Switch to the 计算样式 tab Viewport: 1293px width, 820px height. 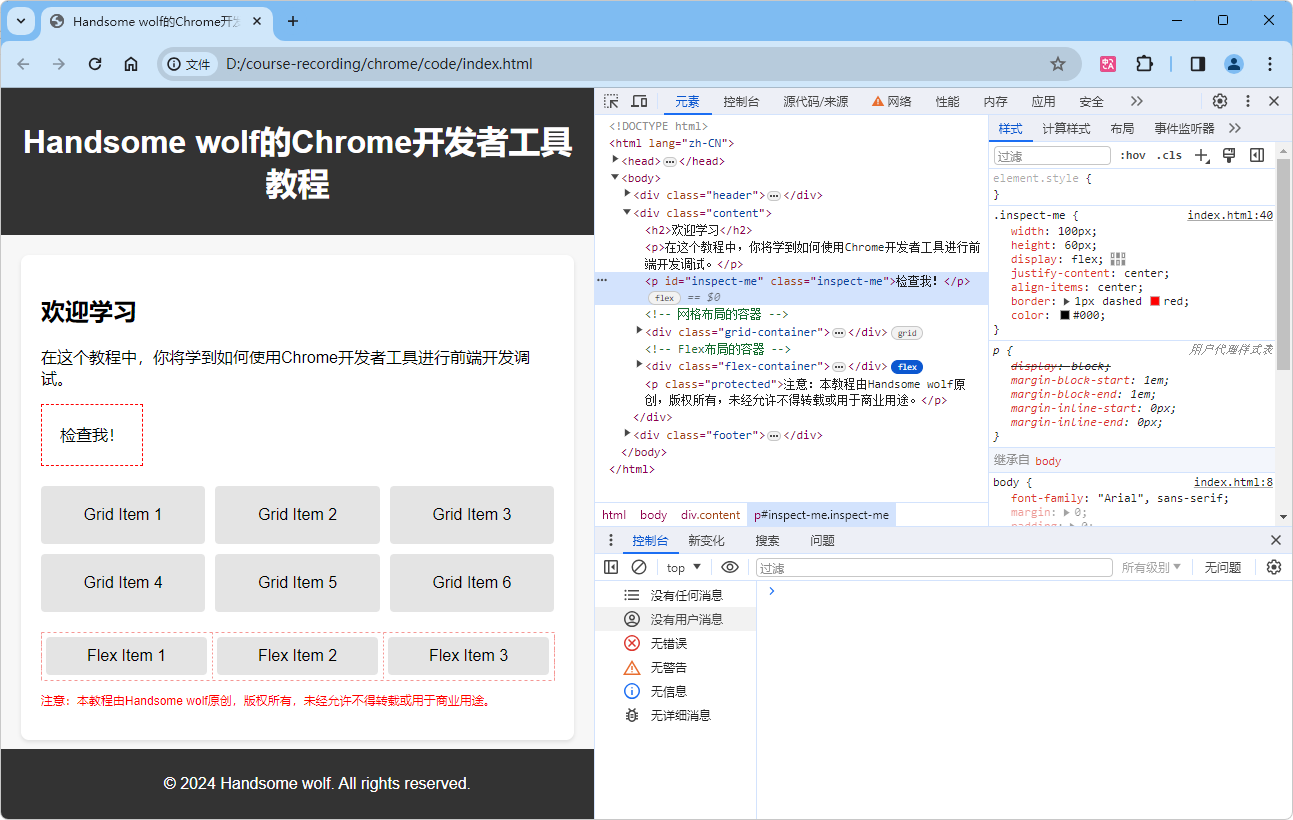click(x=1066, y=129)
